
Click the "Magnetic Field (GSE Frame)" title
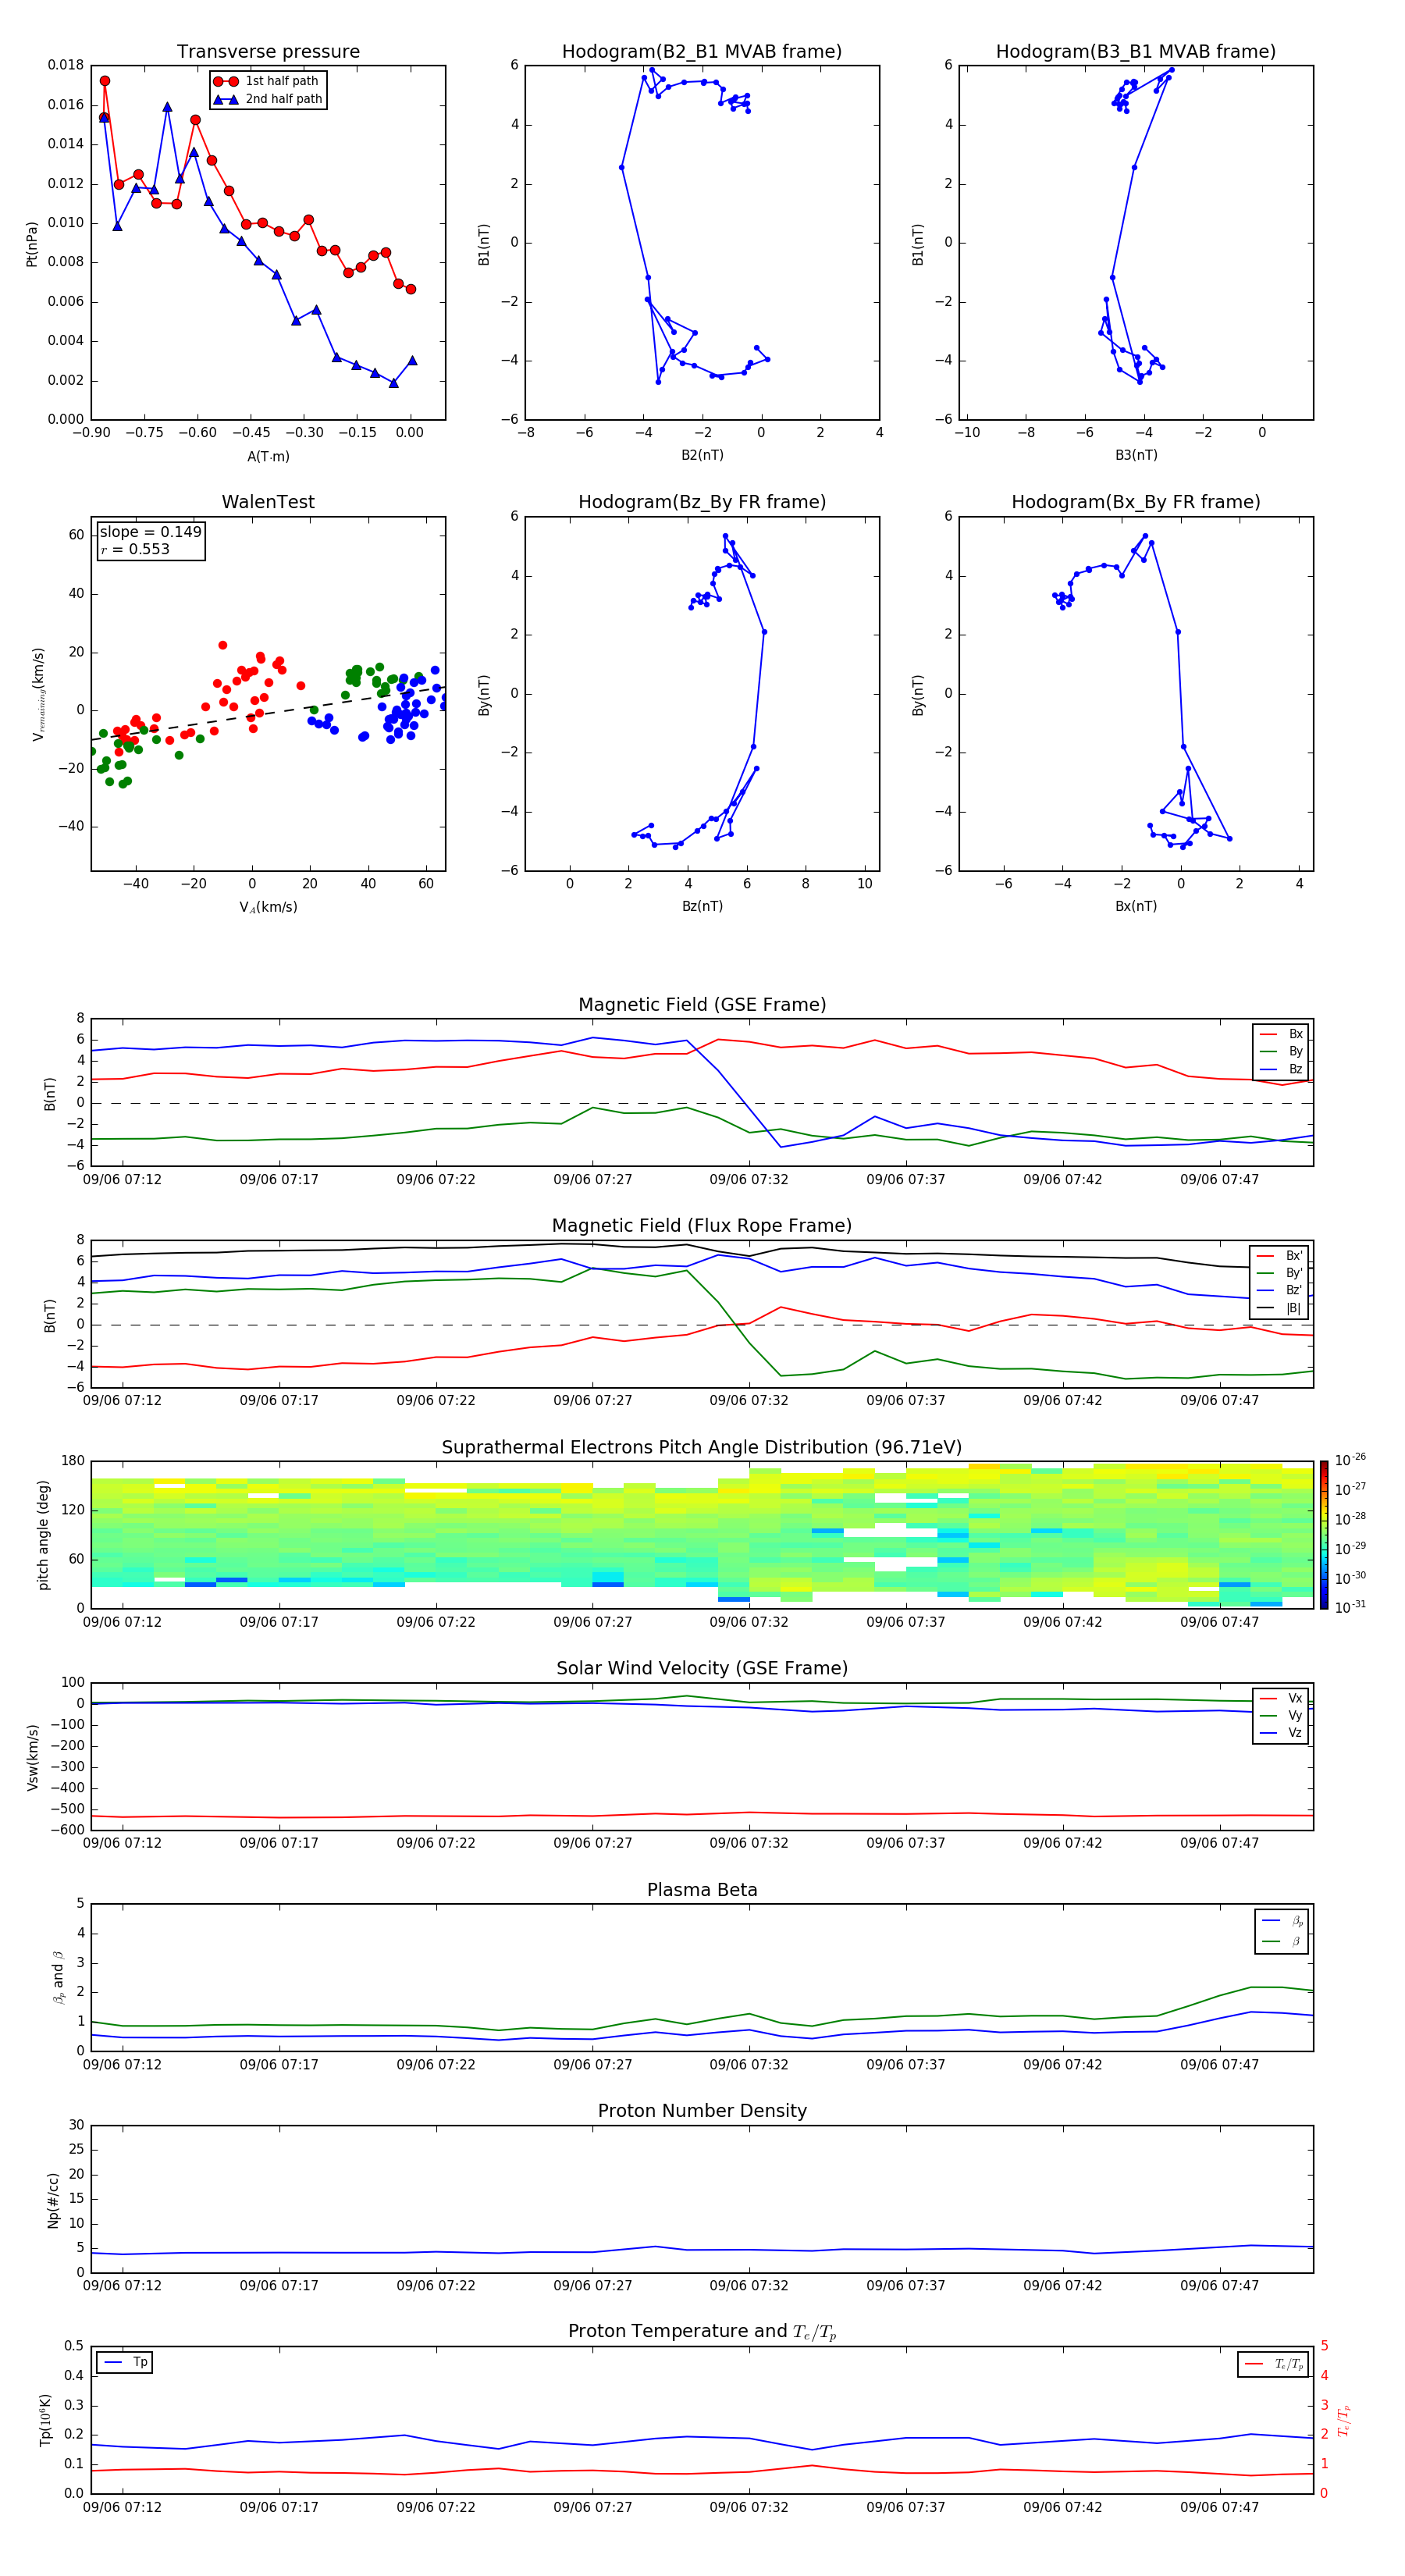[x=702, y=1005]
